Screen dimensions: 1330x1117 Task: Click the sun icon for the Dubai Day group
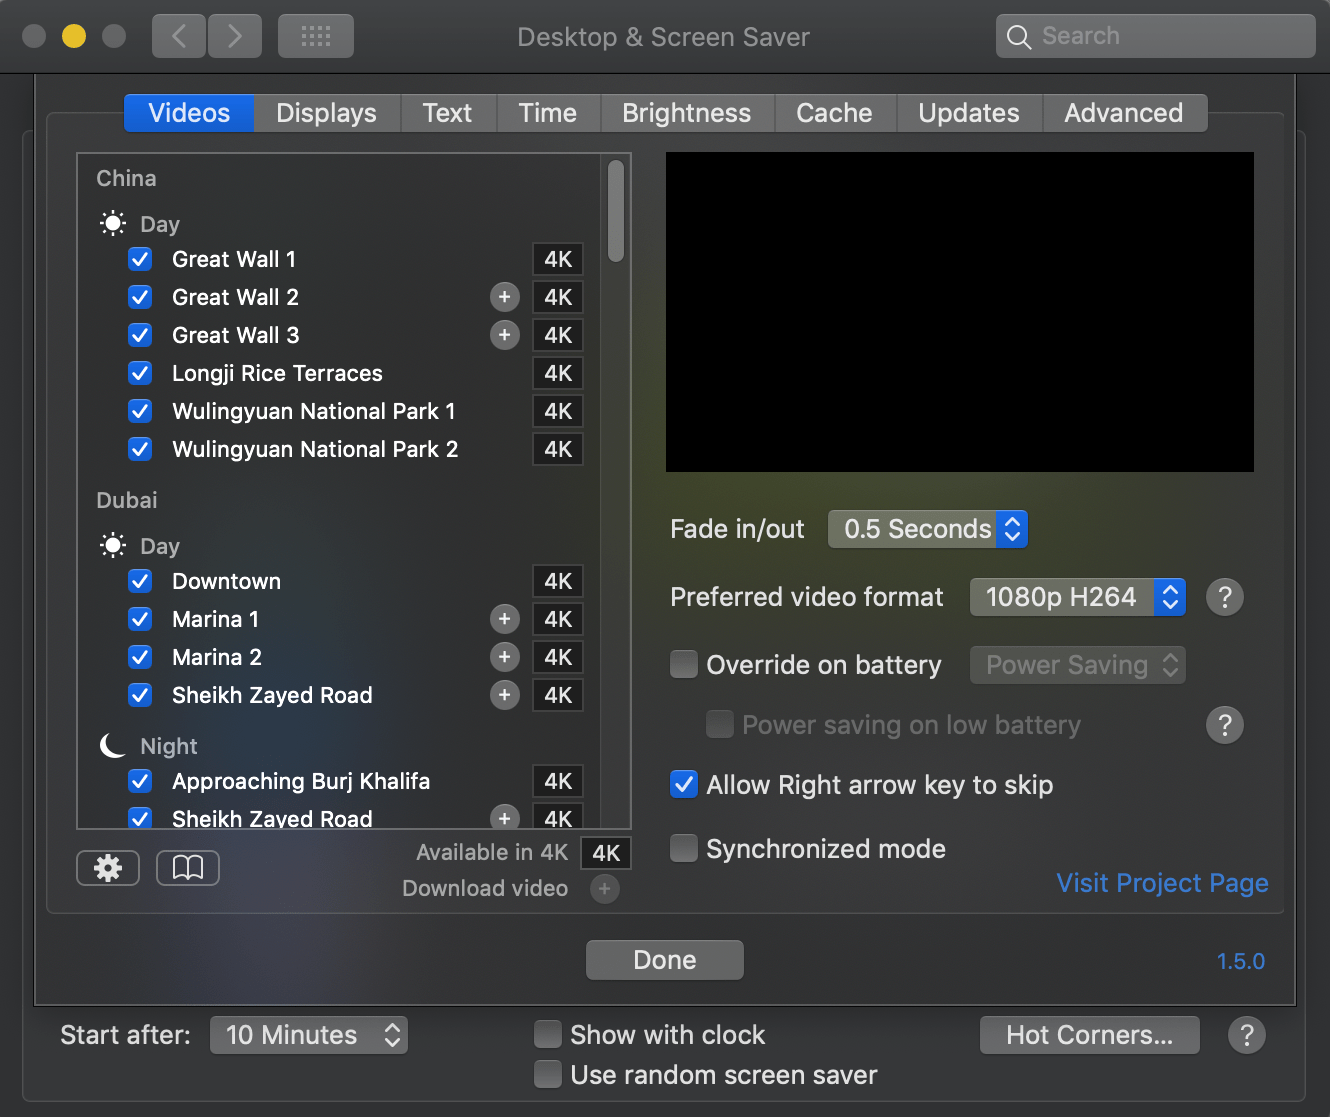pyautogui.click(x=113, y=545)
